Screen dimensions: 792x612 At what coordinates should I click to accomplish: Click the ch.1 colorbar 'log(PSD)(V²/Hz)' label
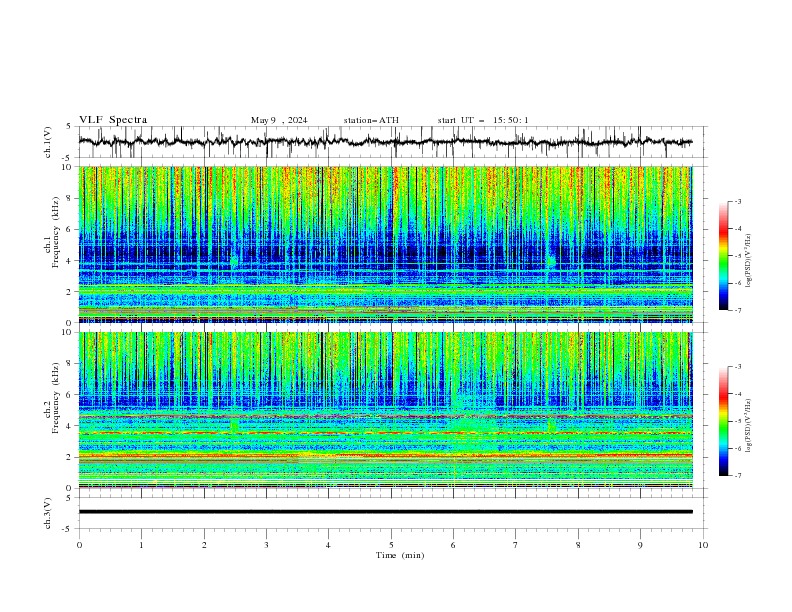click(748, 261)
